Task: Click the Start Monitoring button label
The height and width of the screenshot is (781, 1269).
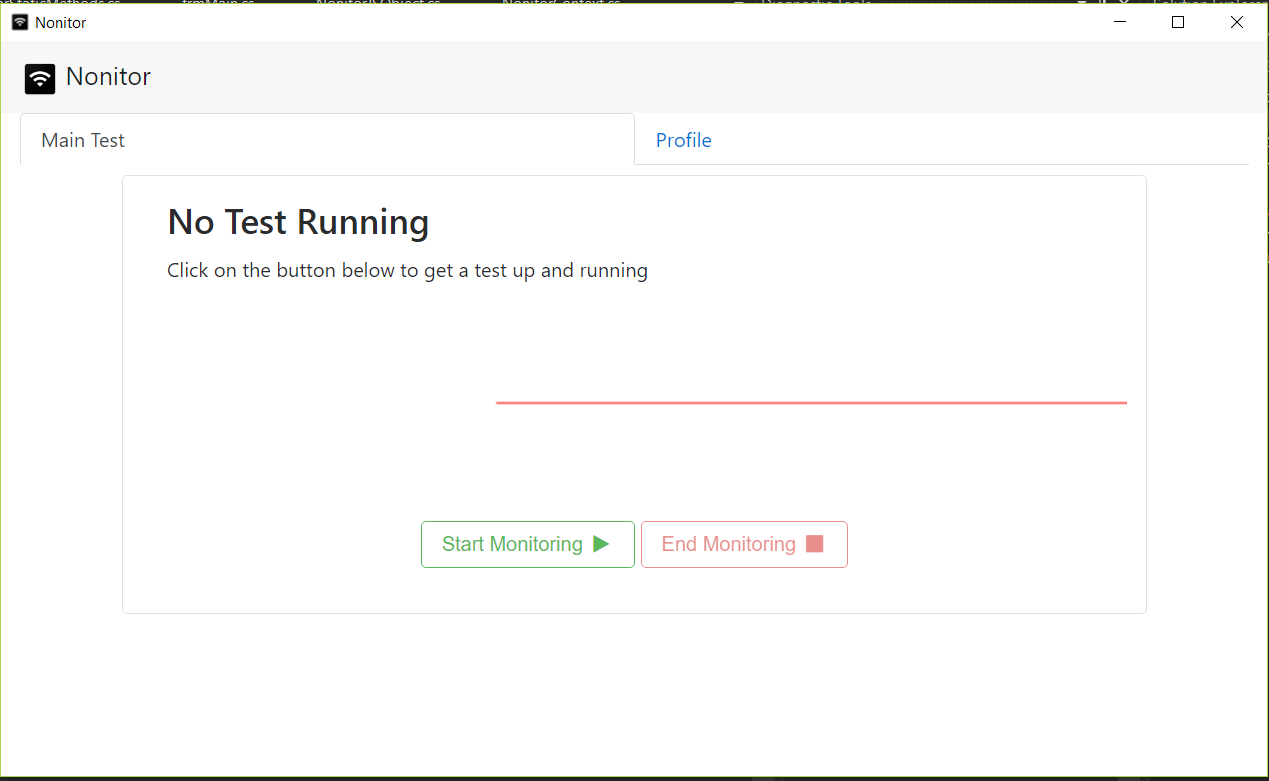Action: (x=512, y=544)
